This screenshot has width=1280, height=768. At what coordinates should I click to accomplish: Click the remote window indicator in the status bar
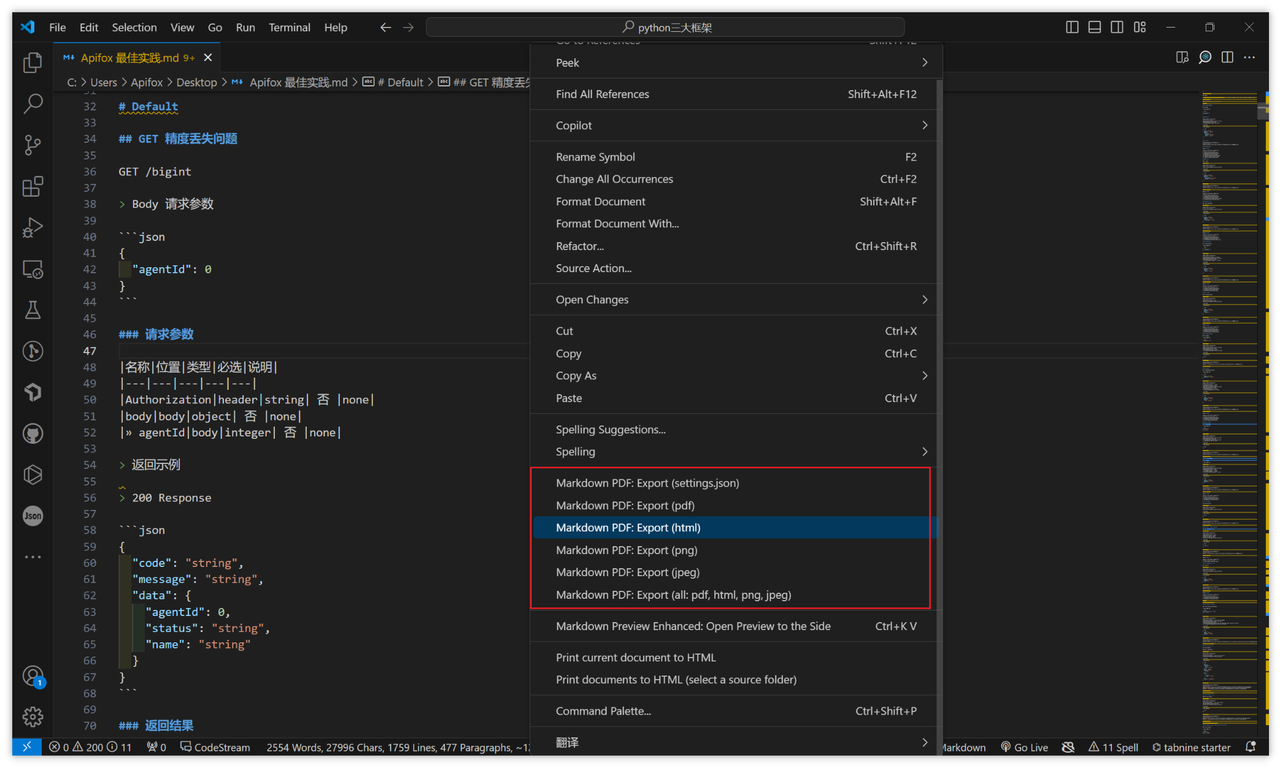[x=27, y=747]
